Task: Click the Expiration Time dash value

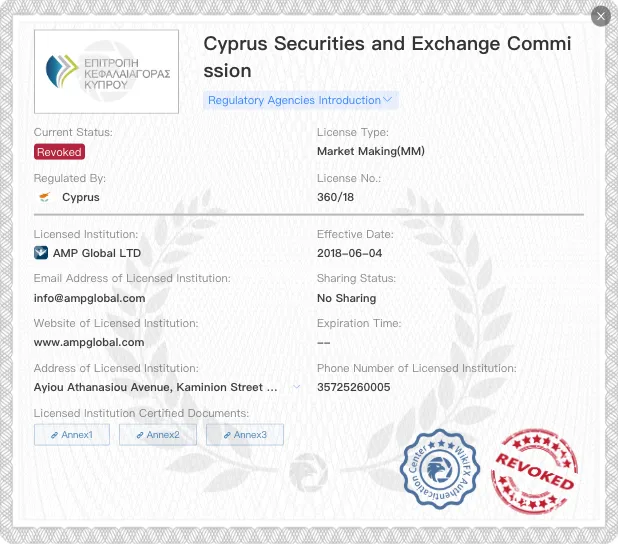Action: pyautogui.click(x=324, y=343)
